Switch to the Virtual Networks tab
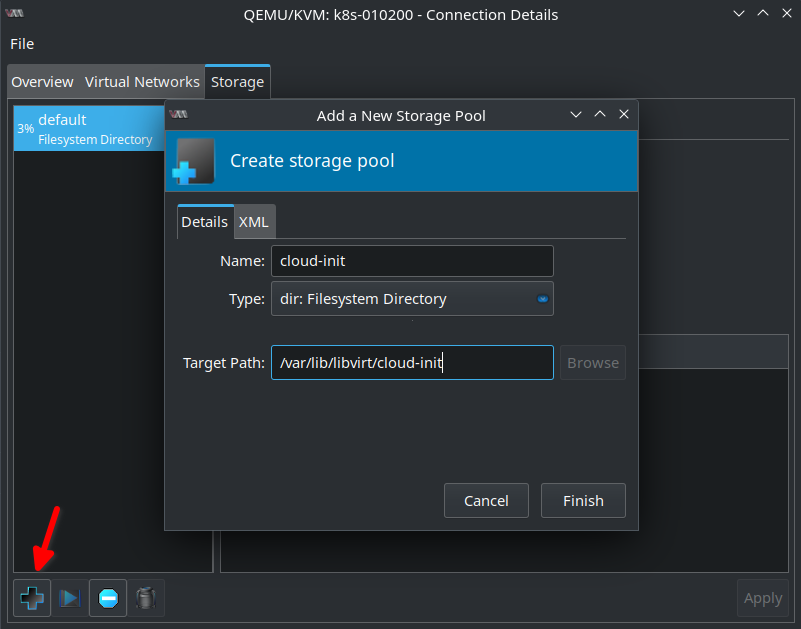The height and width of the screenshot is (629, 801). pos(142,82)
